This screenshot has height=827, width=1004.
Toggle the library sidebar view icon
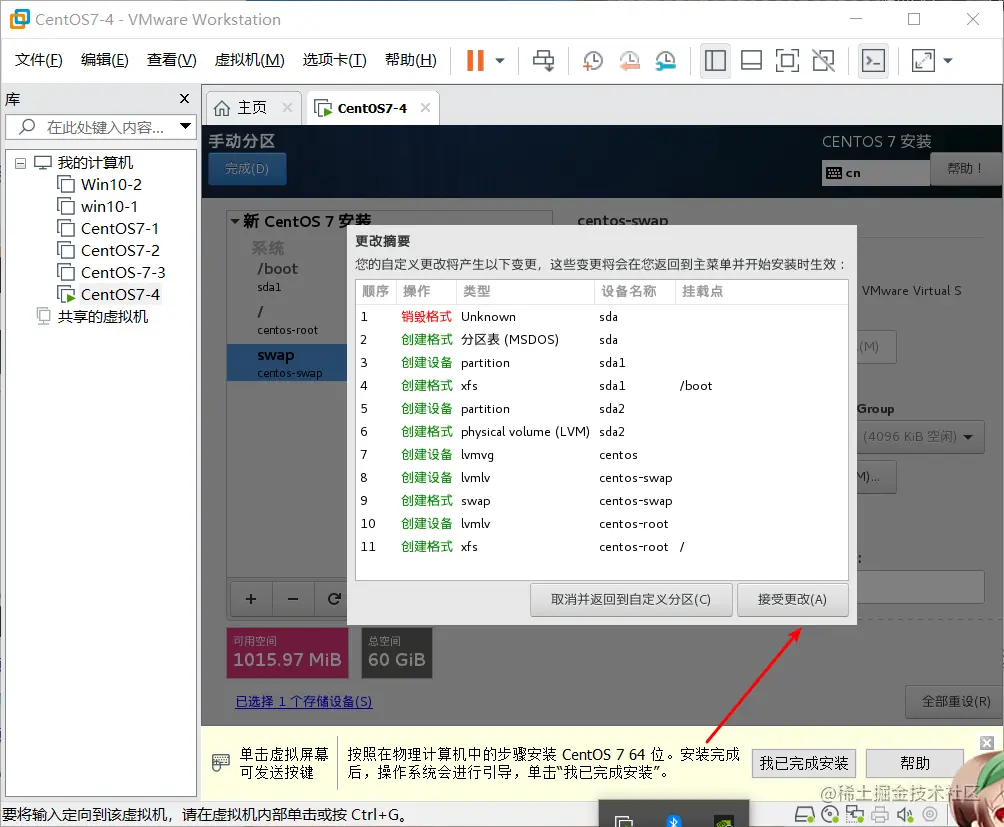(x=715, y=61)
